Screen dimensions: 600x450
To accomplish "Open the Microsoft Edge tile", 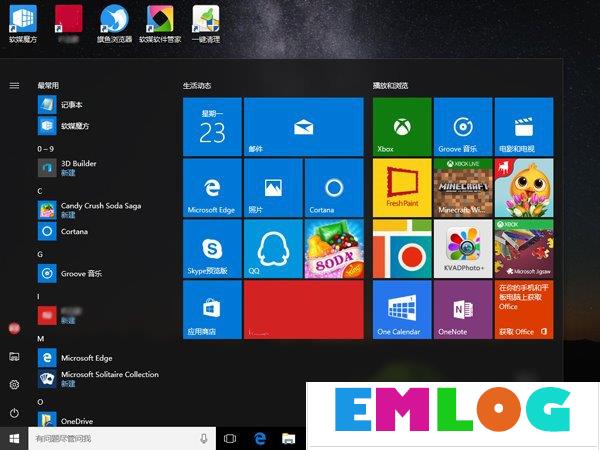I will 212,188.
